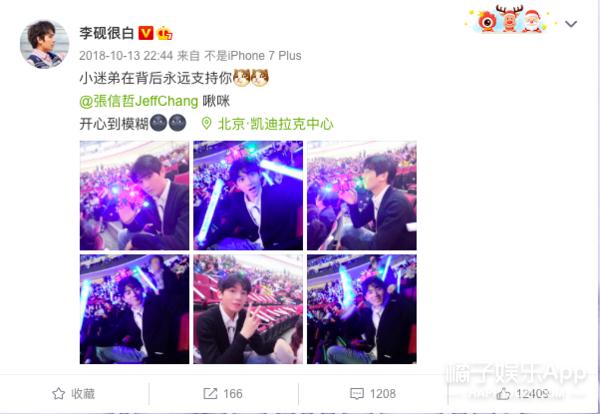Click the post timestamp 2018-10-13 22:44

click(126, 56)
